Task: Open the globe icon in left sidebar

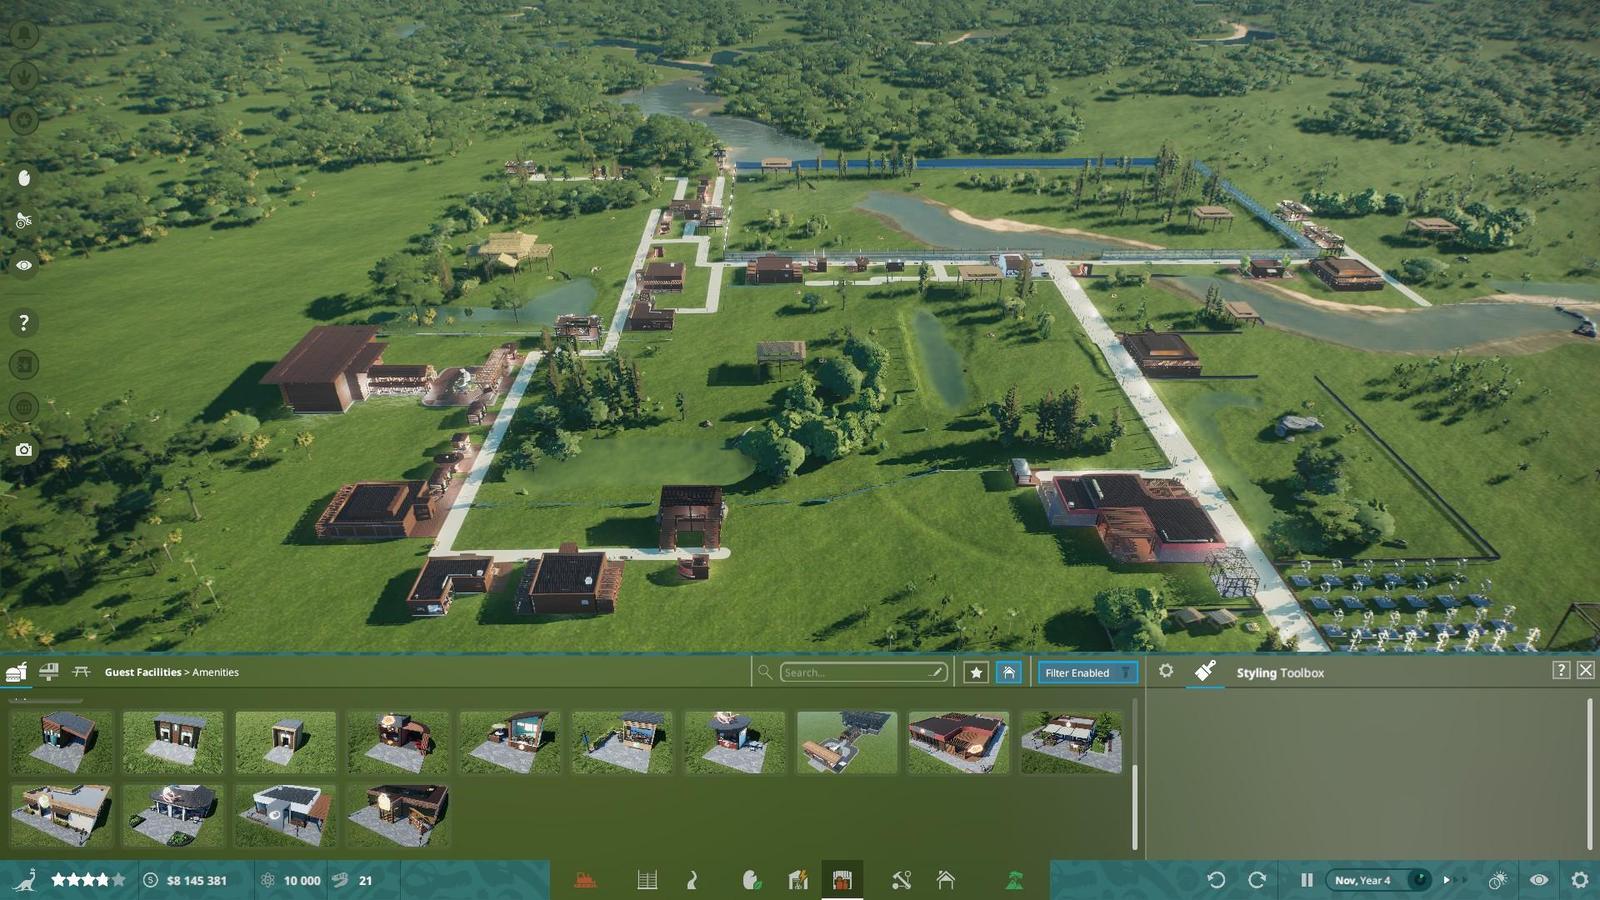Action: coord(23,407)
